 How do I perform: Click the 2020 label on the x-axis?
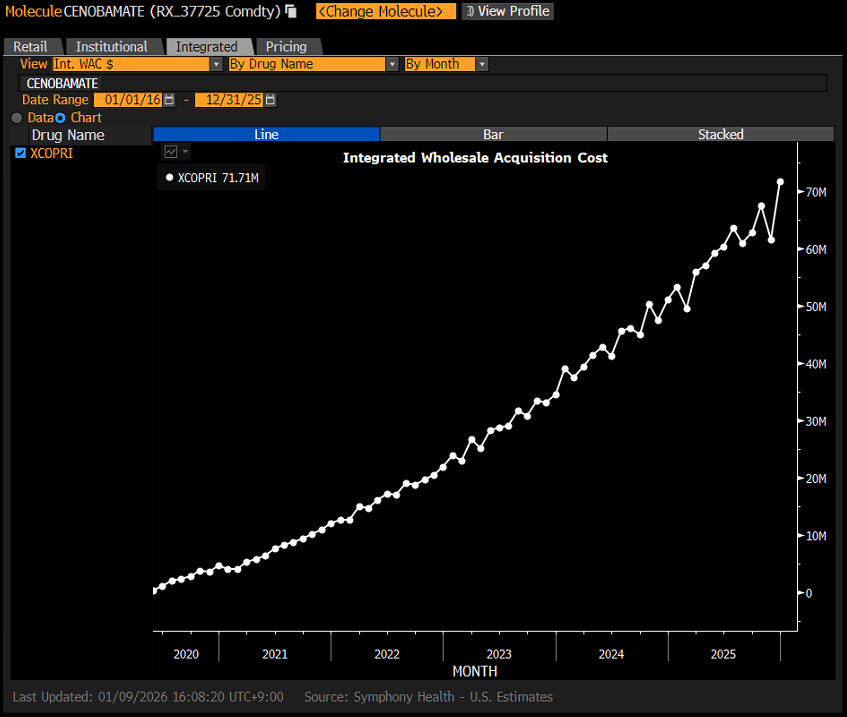tap(186, 654)
